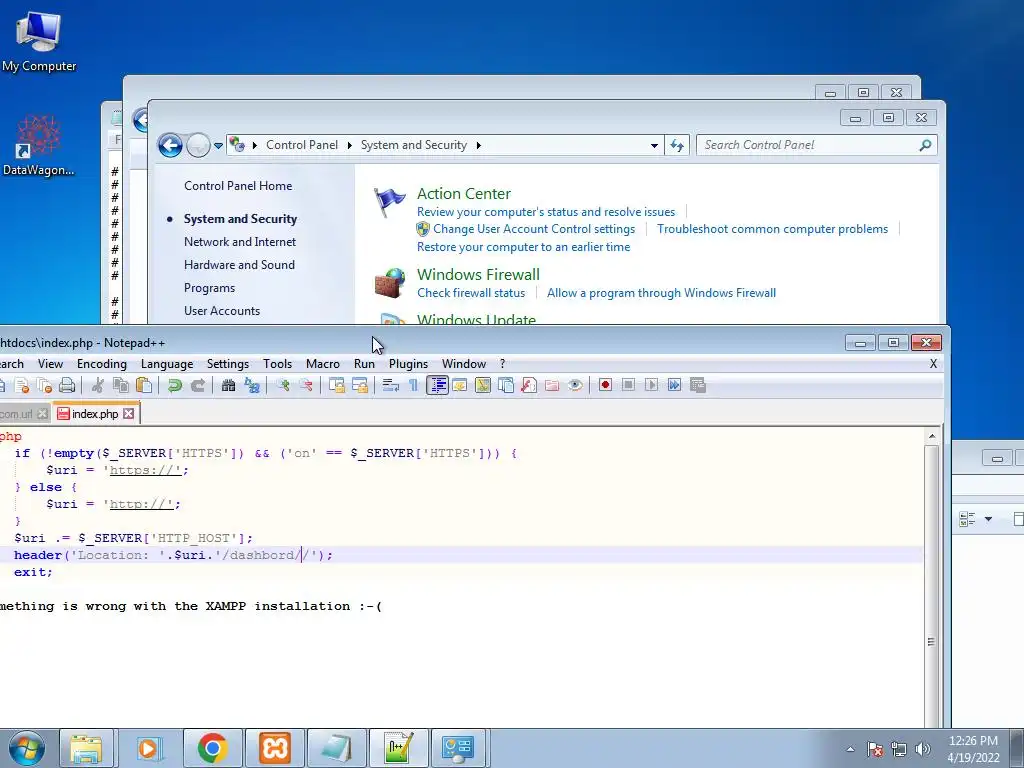Open the Run menu

[x=364, y=364]
